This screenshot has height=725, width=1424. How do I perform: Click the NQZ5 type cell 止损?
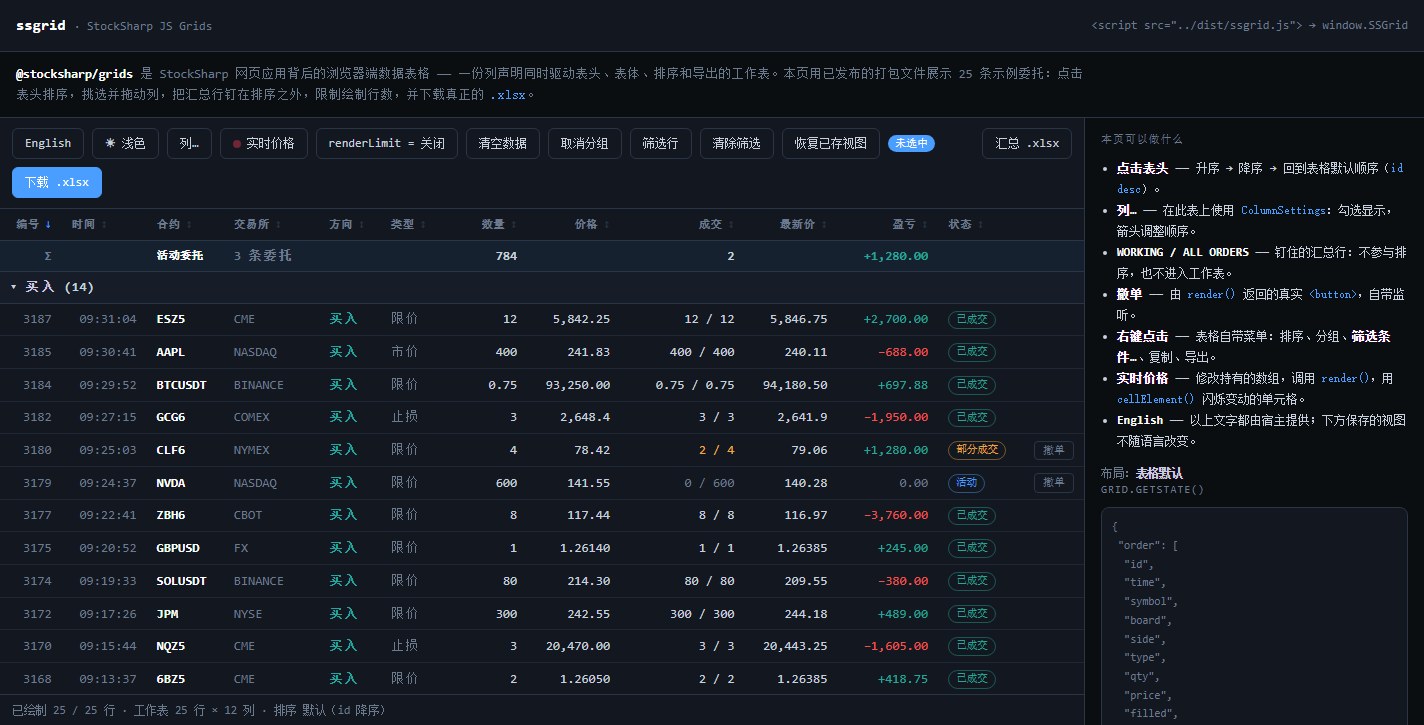(404, 645)
